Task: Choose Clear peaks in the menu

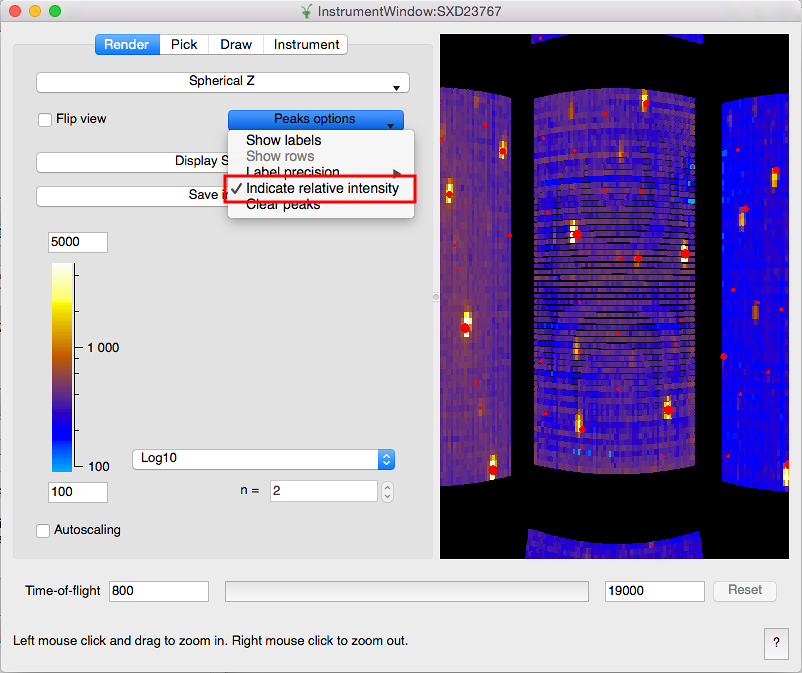Action: 283,205
